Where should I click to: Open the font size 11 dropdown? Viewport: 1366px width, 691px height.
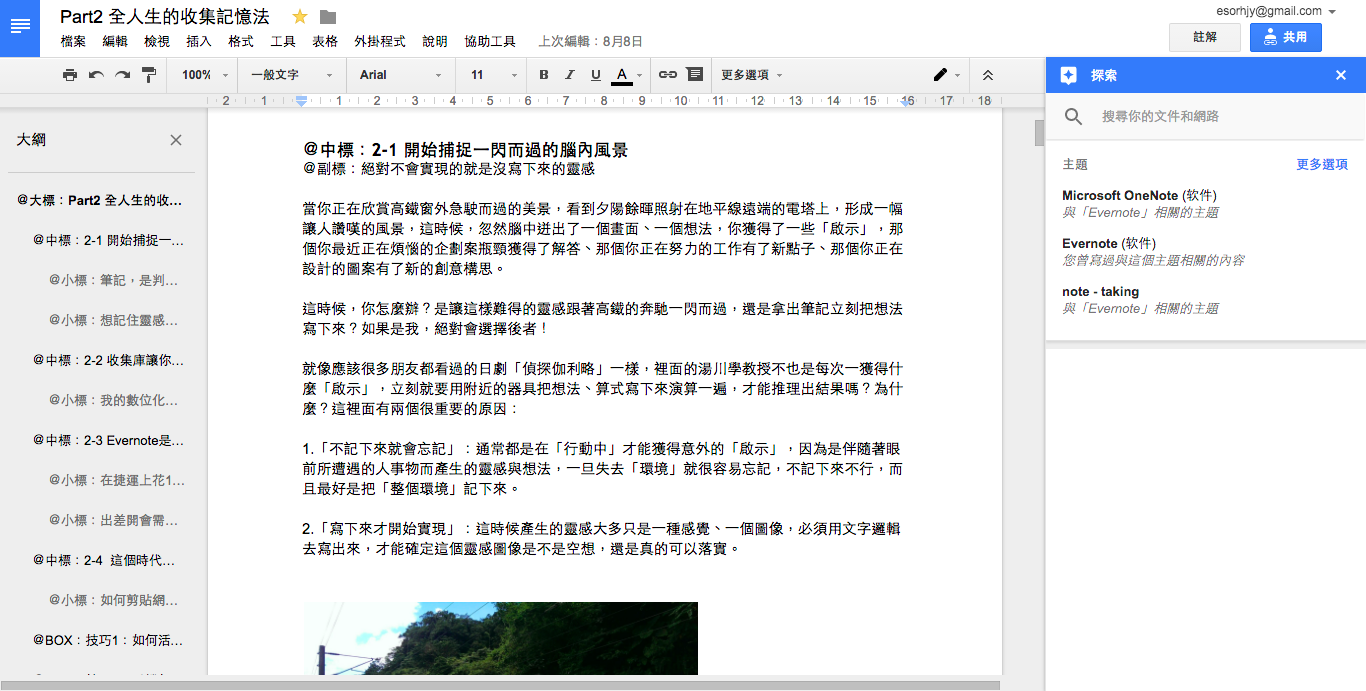click(493, 75)
